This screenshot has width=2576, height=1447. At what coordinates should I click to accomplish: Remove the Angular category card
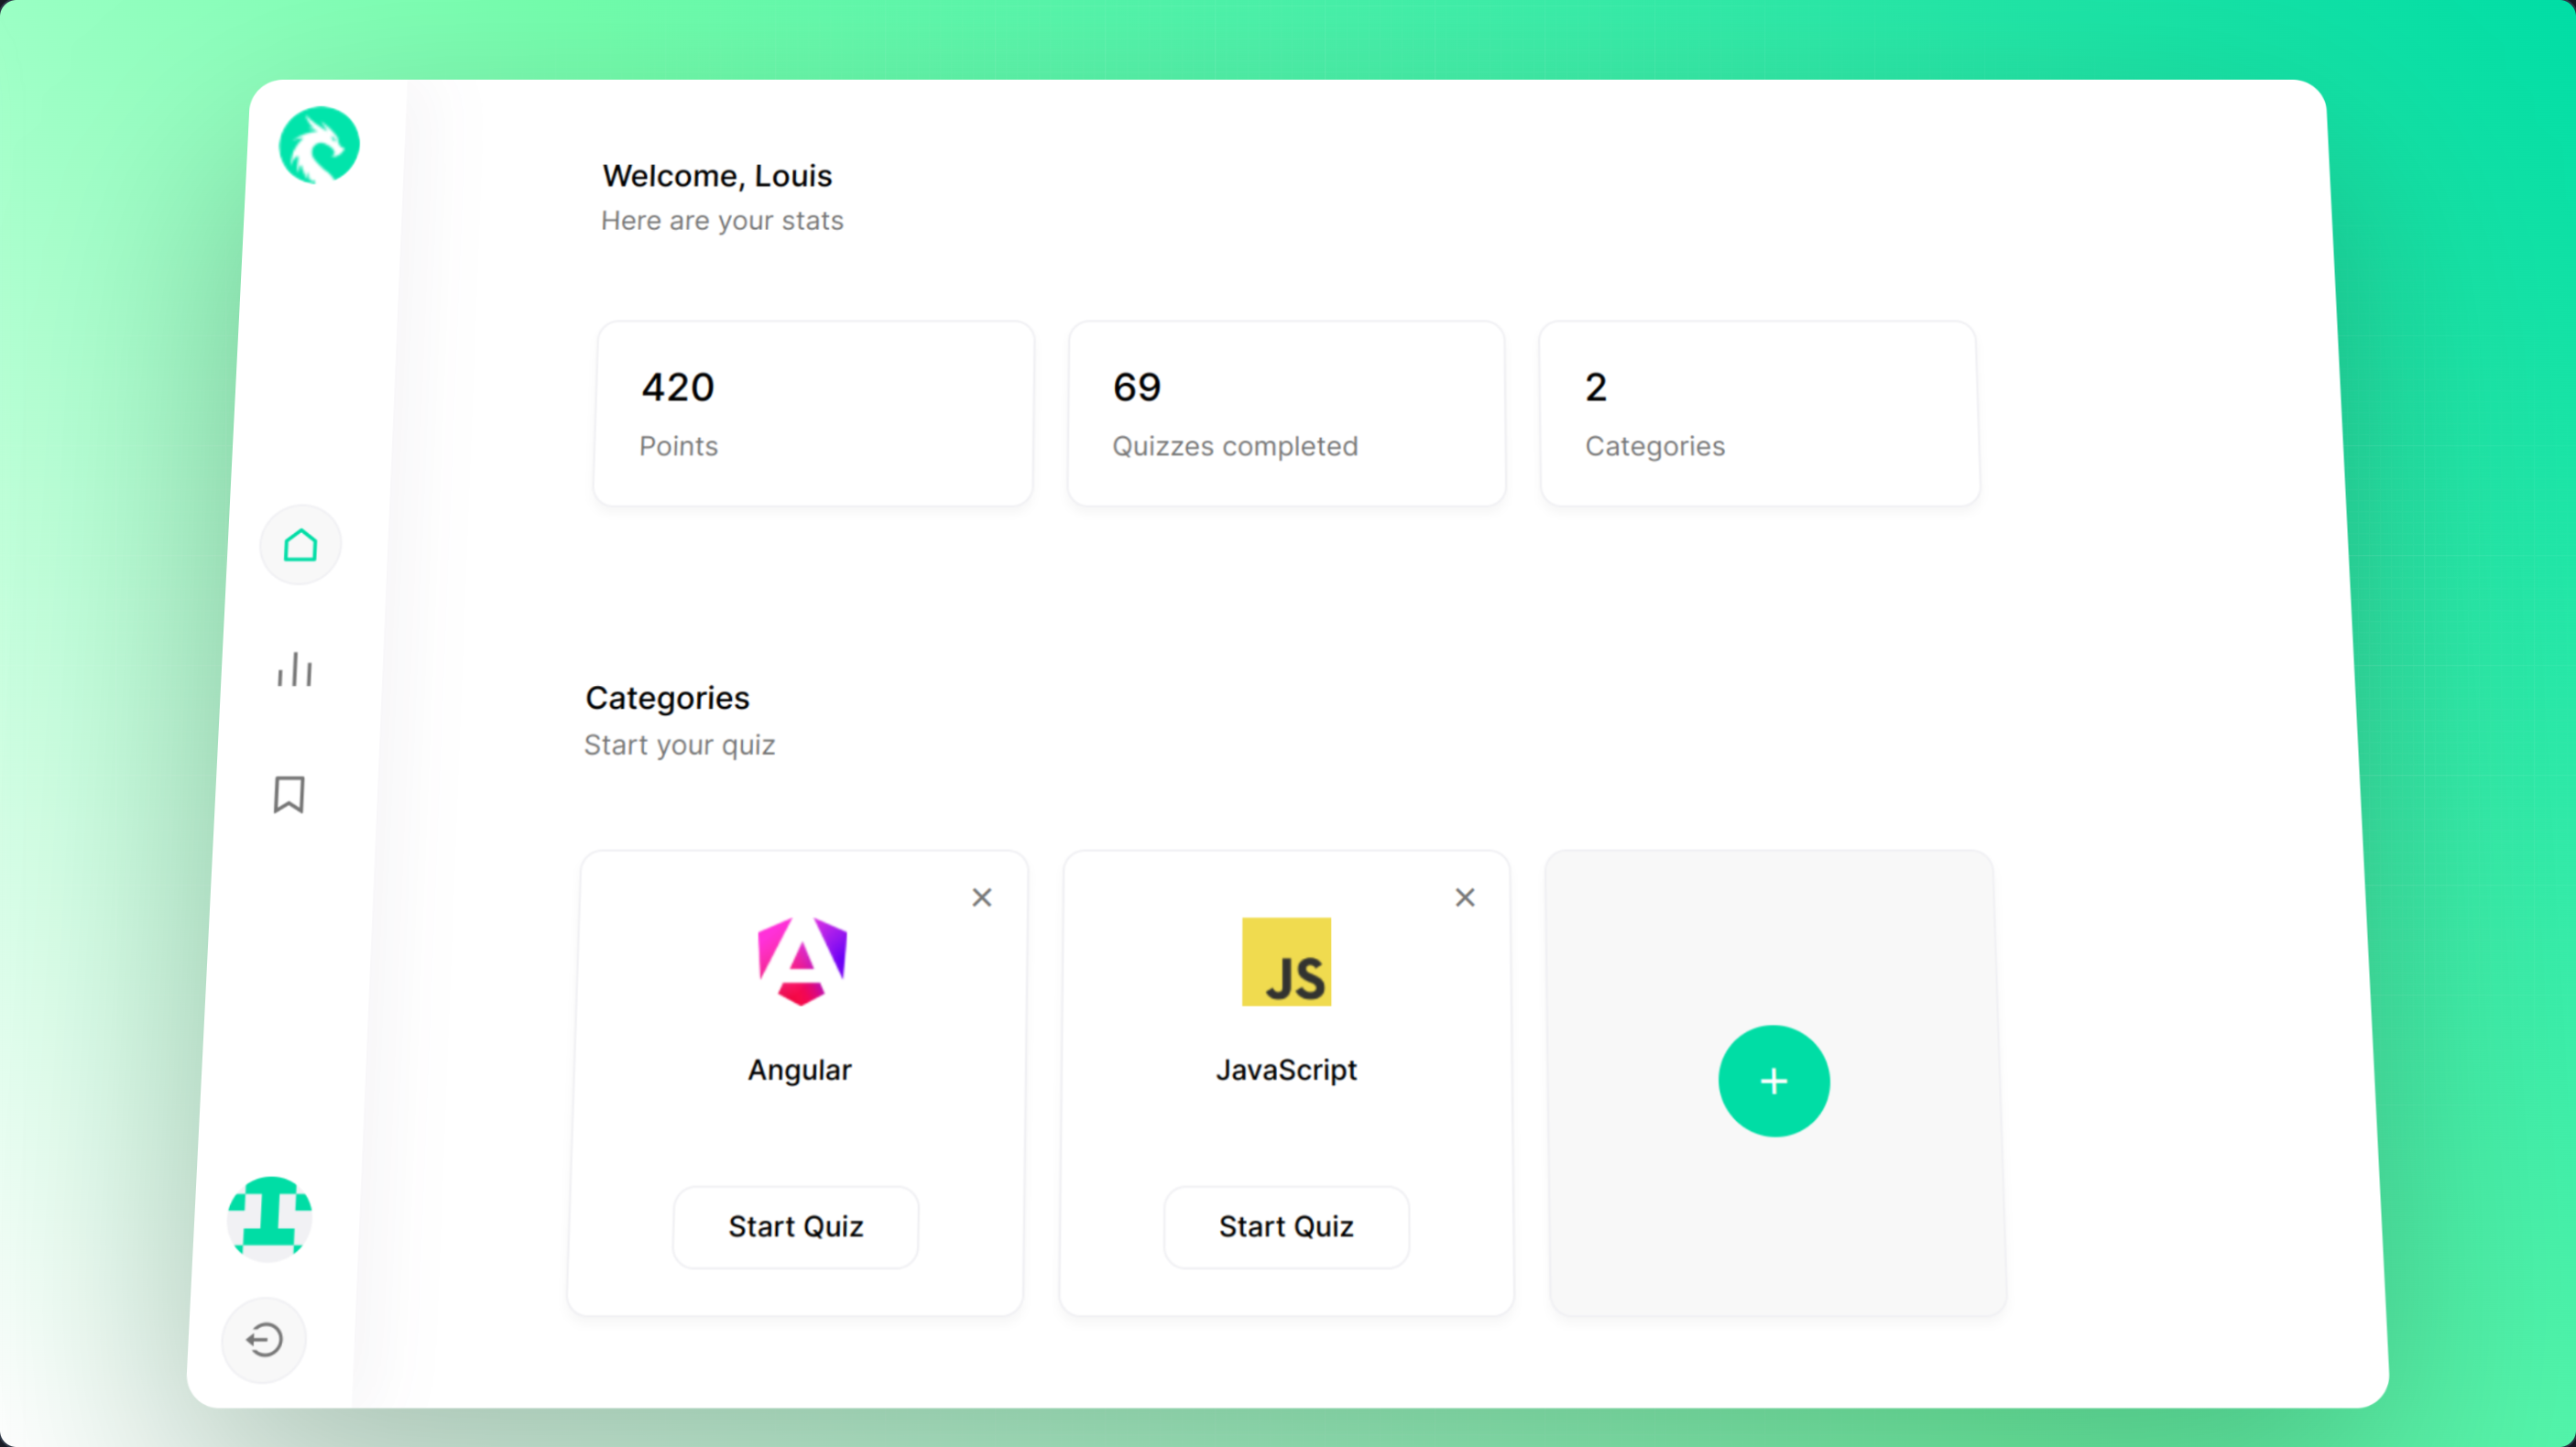982,897
